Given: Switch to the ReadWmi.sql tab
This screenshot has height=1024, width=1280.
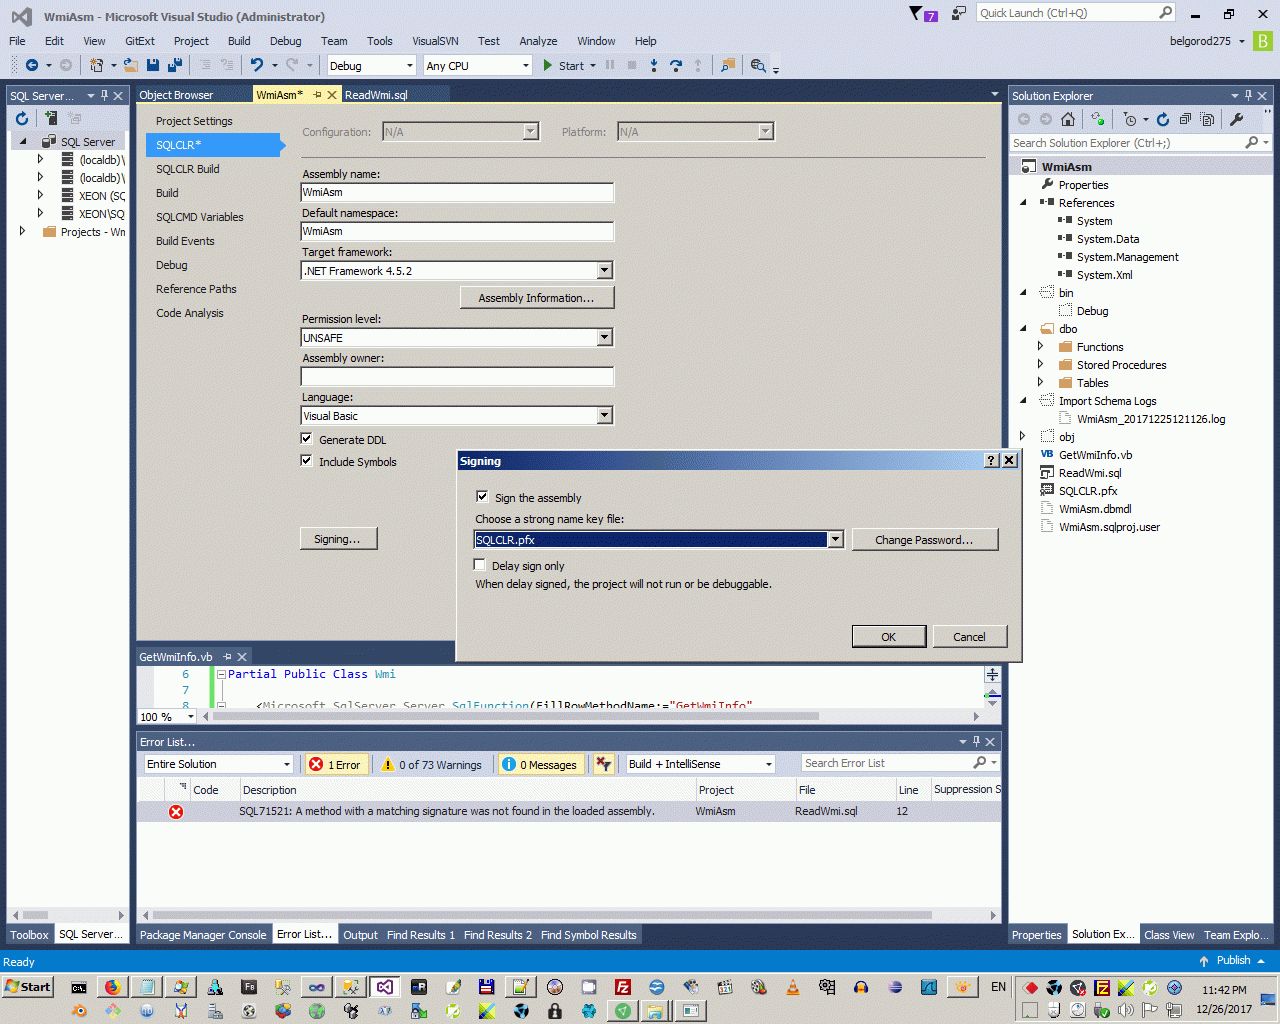Looking at the screenshot, I should coord(376,95).
